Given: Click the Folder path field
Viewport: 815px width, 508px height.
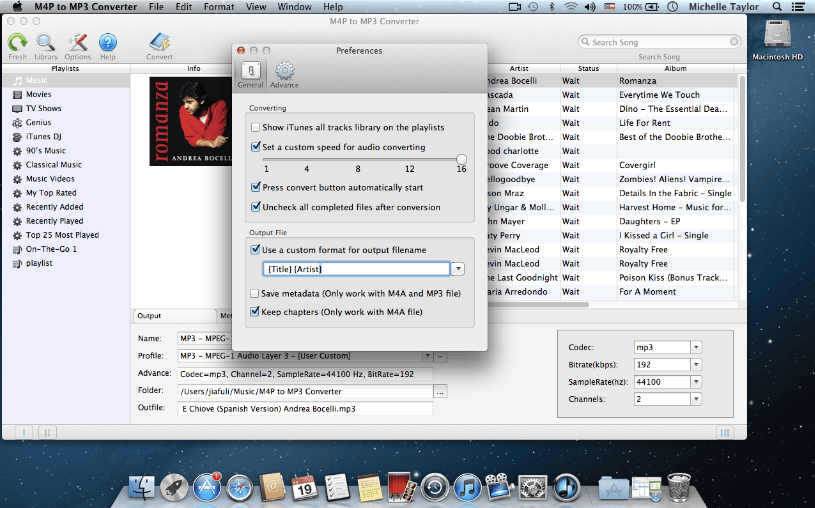Looking at the screenshot, I should (305, 392).
